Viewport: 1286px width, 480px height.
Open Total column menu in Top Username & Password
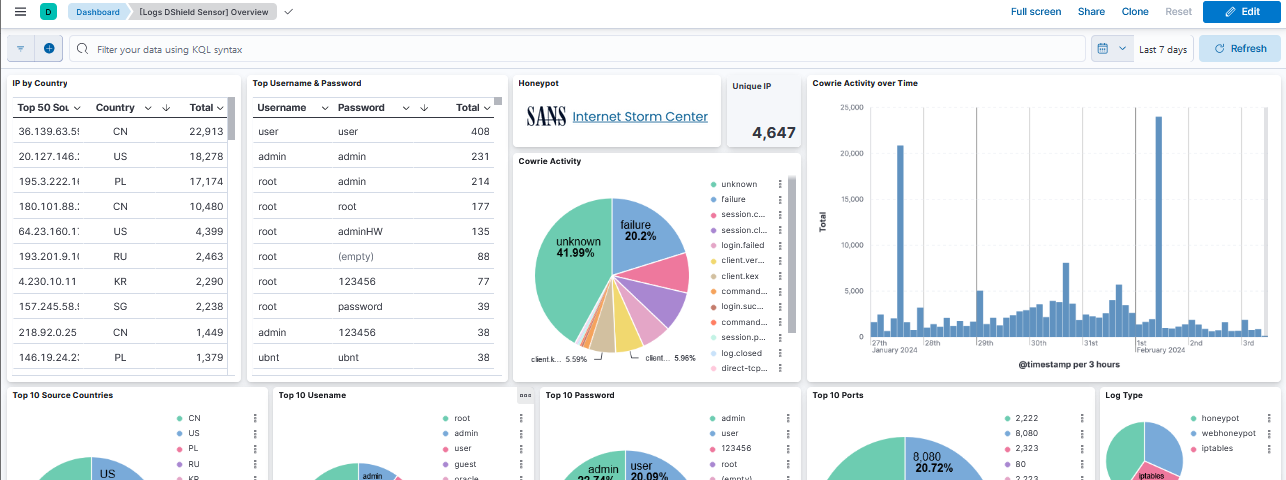[x=487, y=108]
